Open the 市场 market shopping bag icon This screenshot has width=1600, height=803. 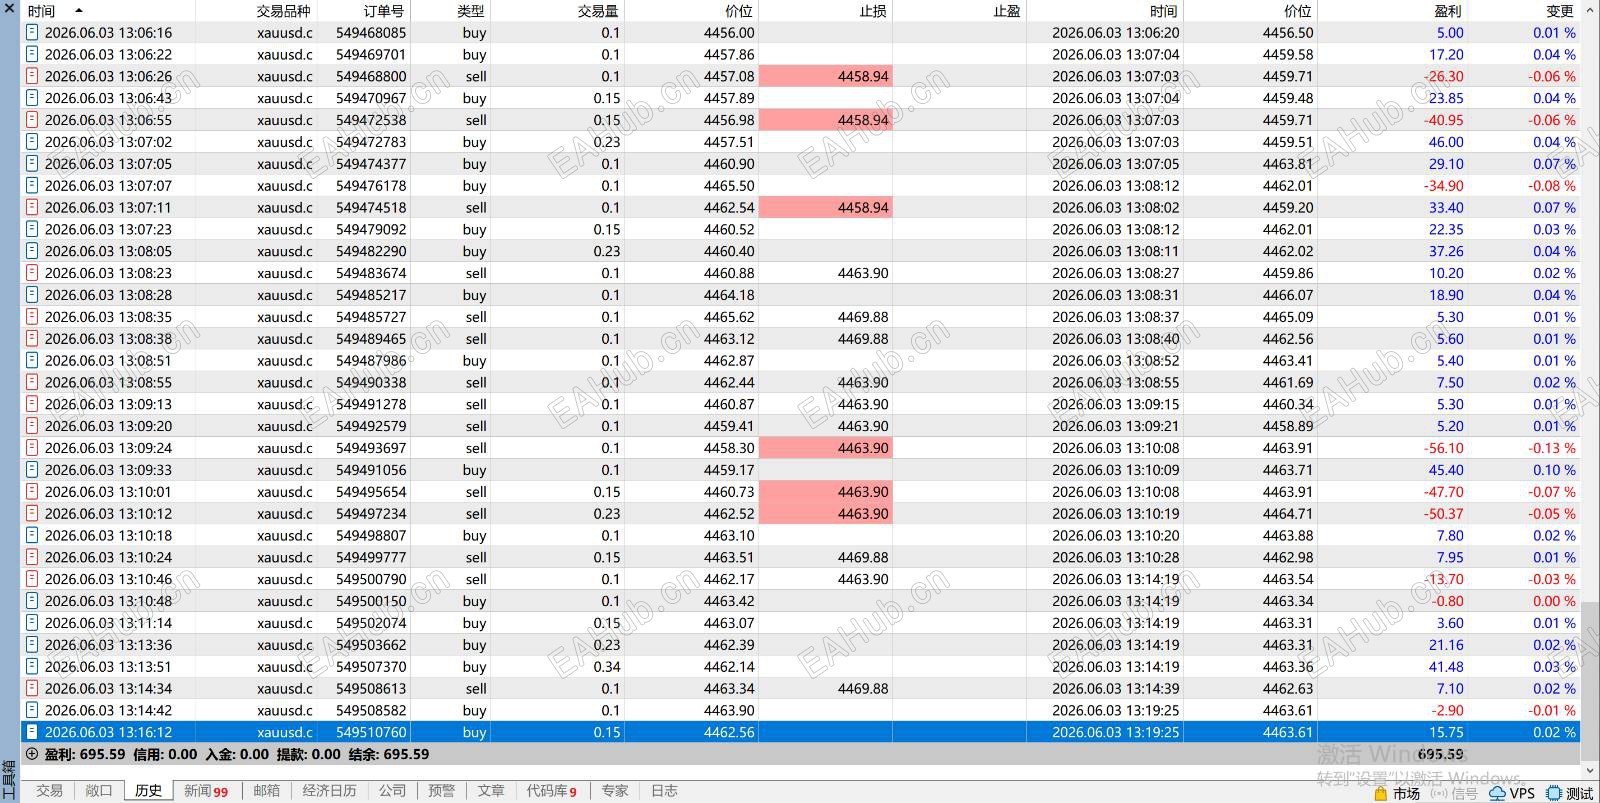coord(1381,793)
